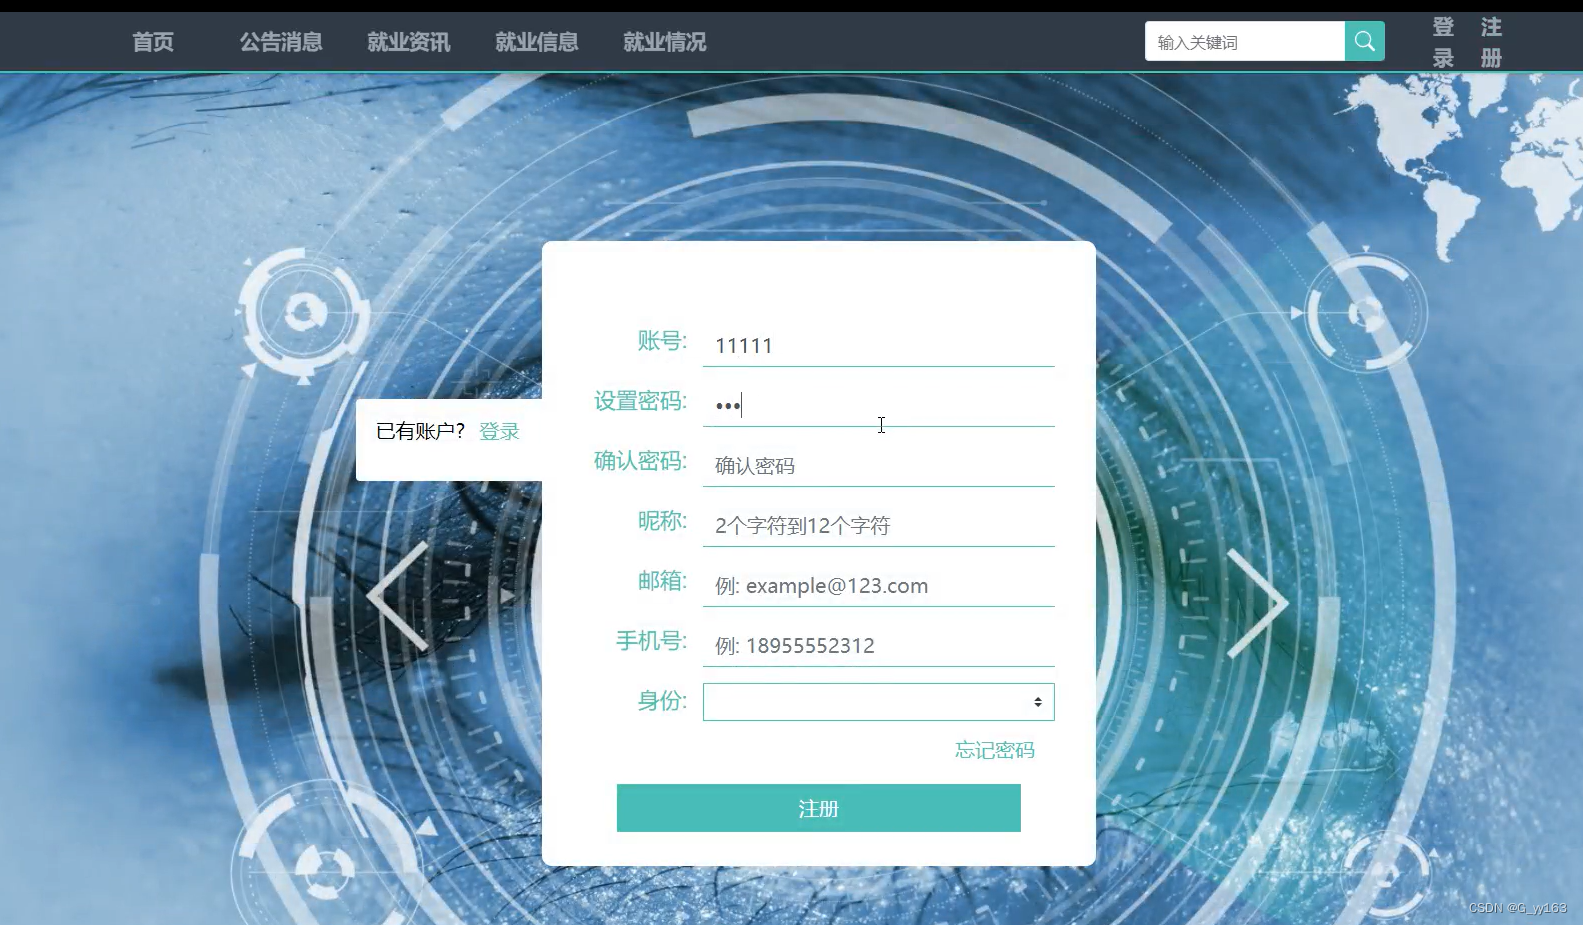Click the teal 登录 link beside 已有账户
The image size is (1583, 925).
(x=499, y=431)
